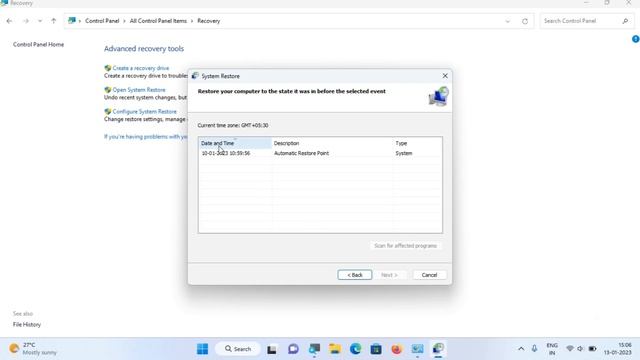Click the forward navigation arrow
This screenshot has height=360, width=640.
[x=26, y=21]
